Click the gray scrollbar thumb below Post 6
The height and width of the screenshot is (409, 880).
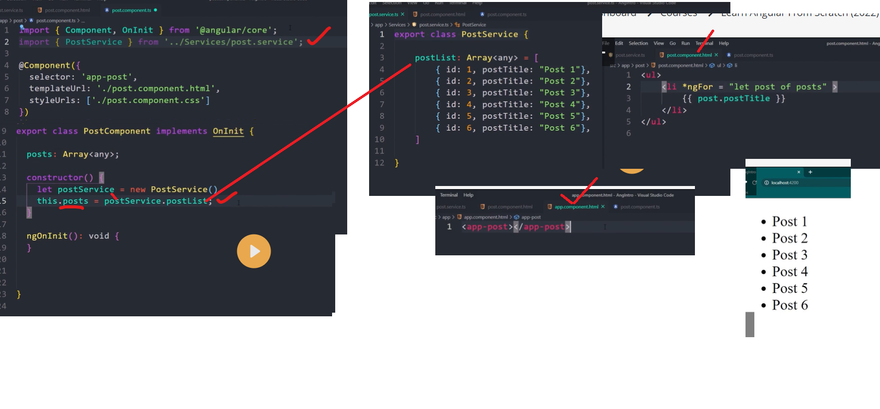(x=750, y=324)
